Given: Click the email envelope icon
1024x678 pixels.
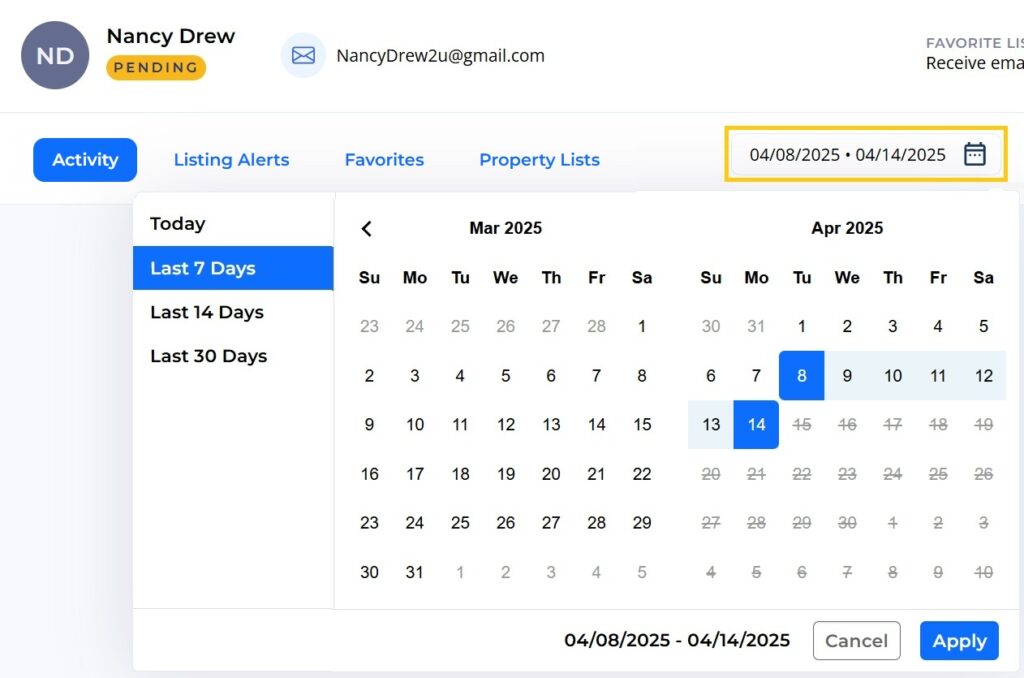Looking at the screenshot, I should click(x=303, y=56).
